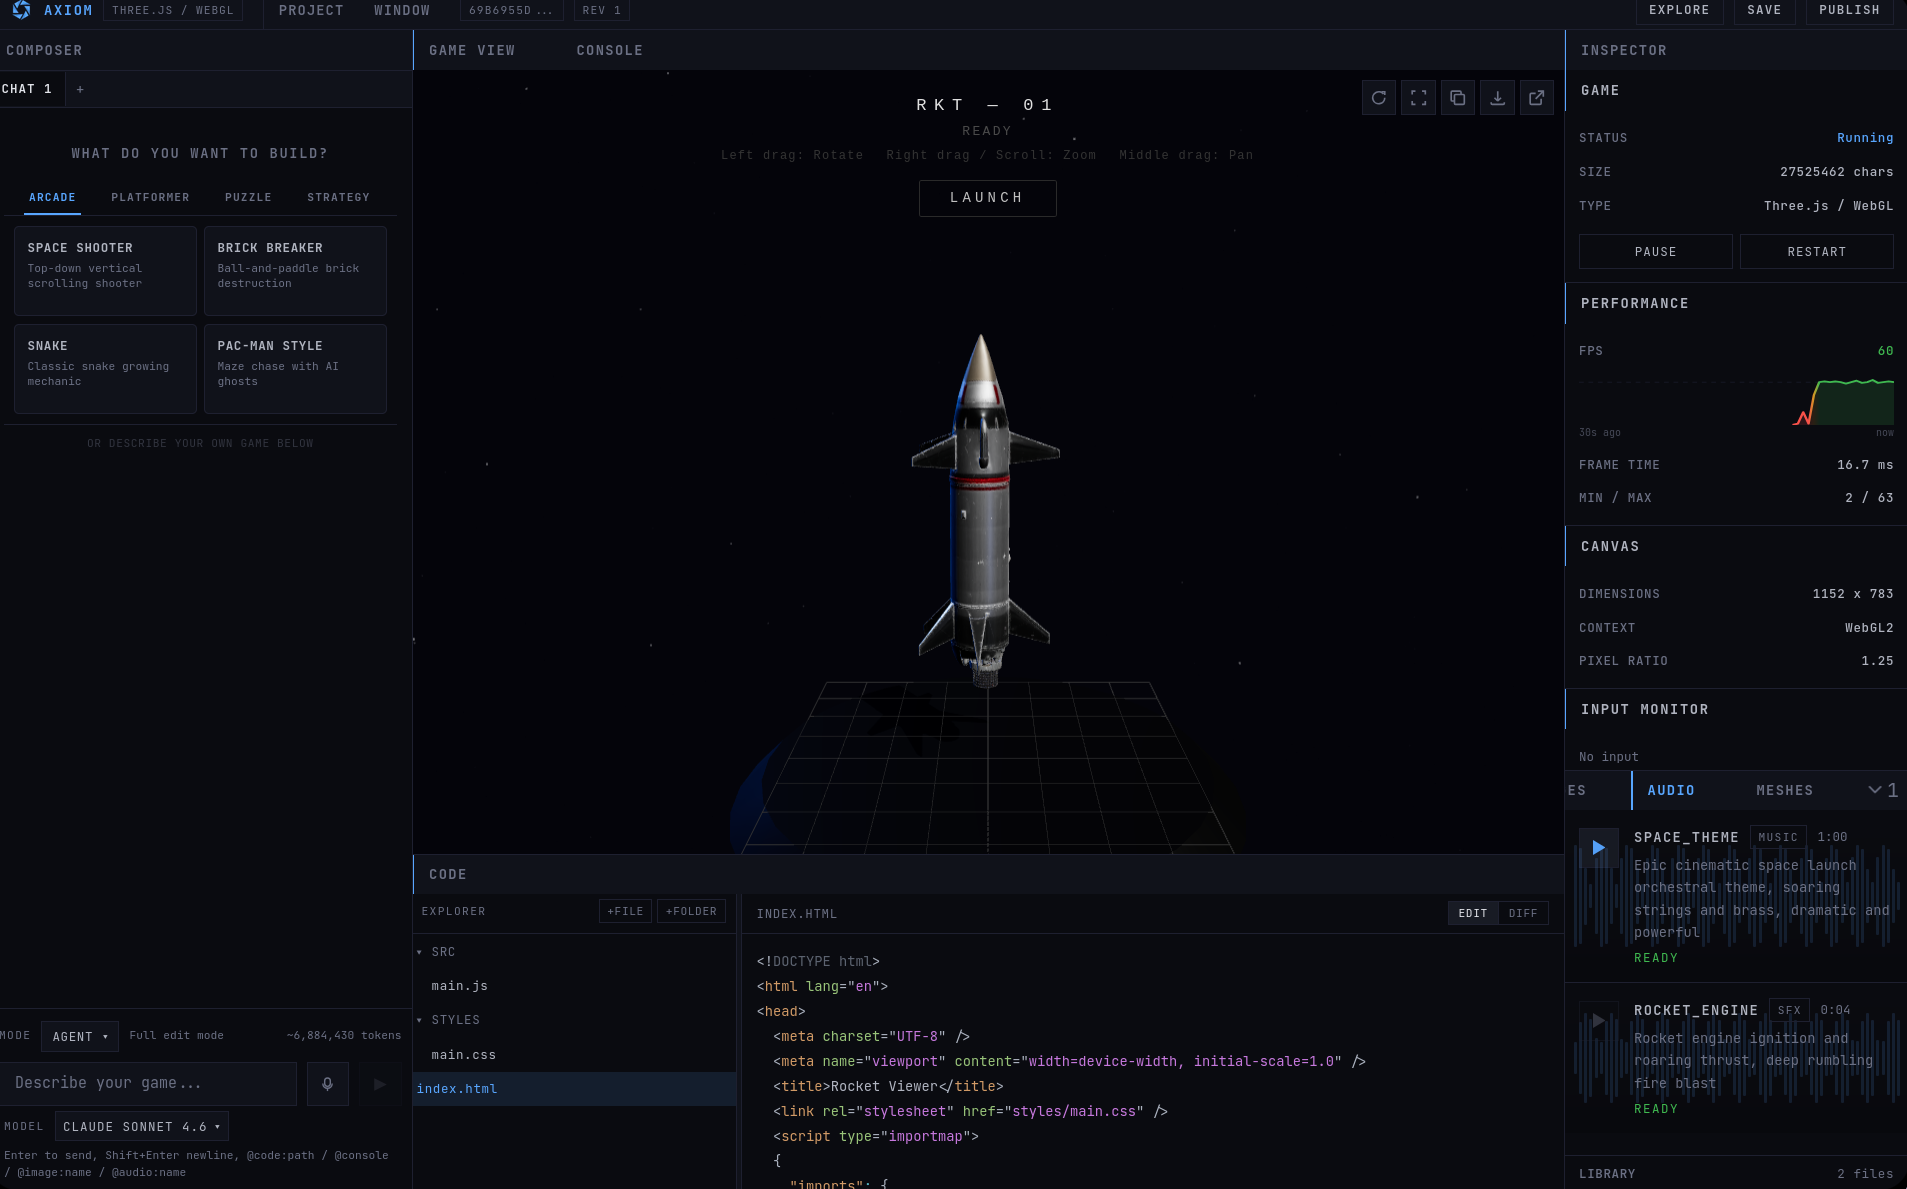Viewport: 1907px width, 1189px height.
Task: Add a new file with +FILE
Action: pos(626,912)
